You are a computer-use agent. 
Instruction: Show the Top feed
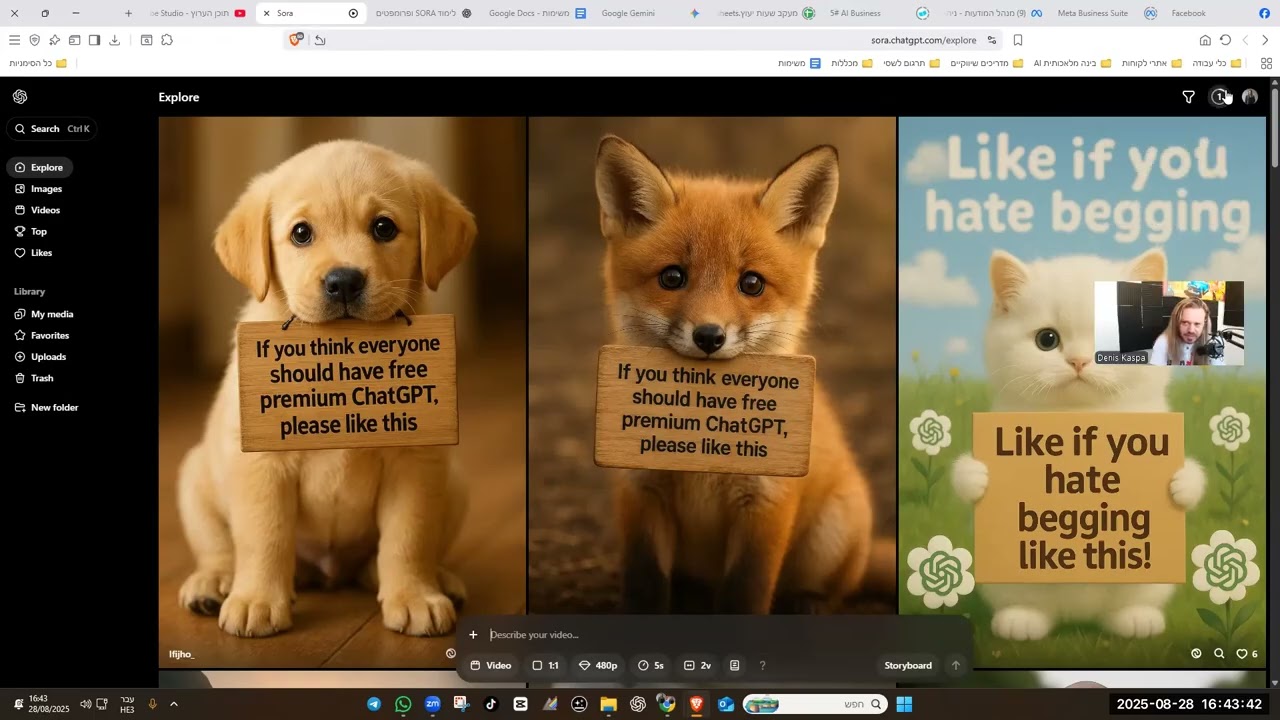pyautogui.click(x=31, y=231)
